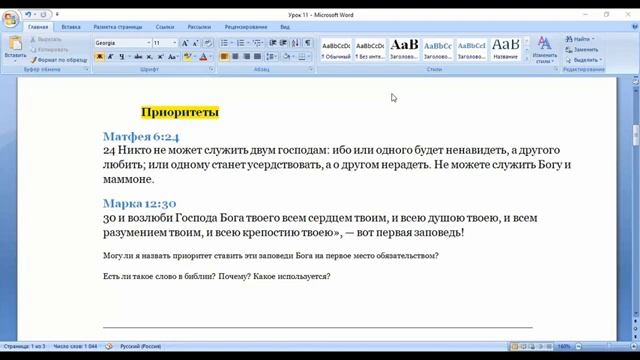Select Align Right paragraph button
Image resolution: width=640 pixels, height=360 pixels.
coord(247,57)
